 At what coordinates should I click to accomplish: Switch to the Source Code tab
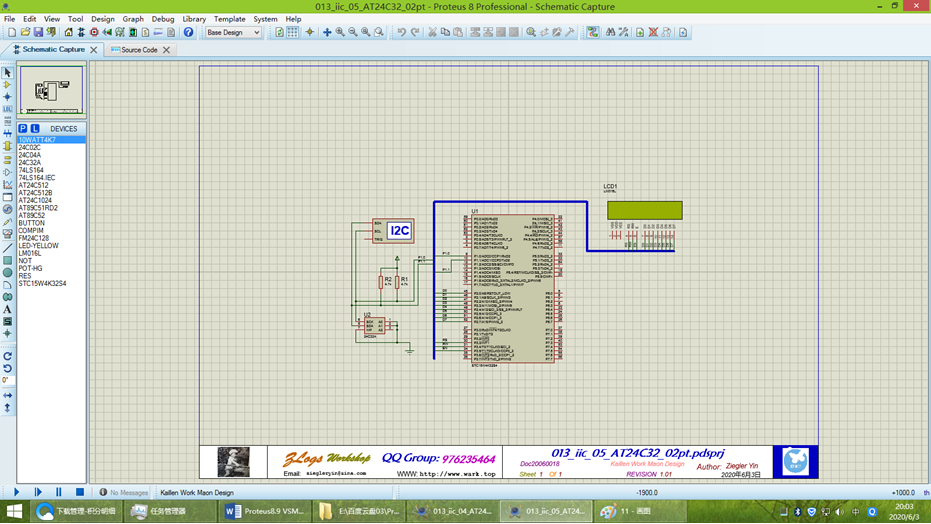140,50
